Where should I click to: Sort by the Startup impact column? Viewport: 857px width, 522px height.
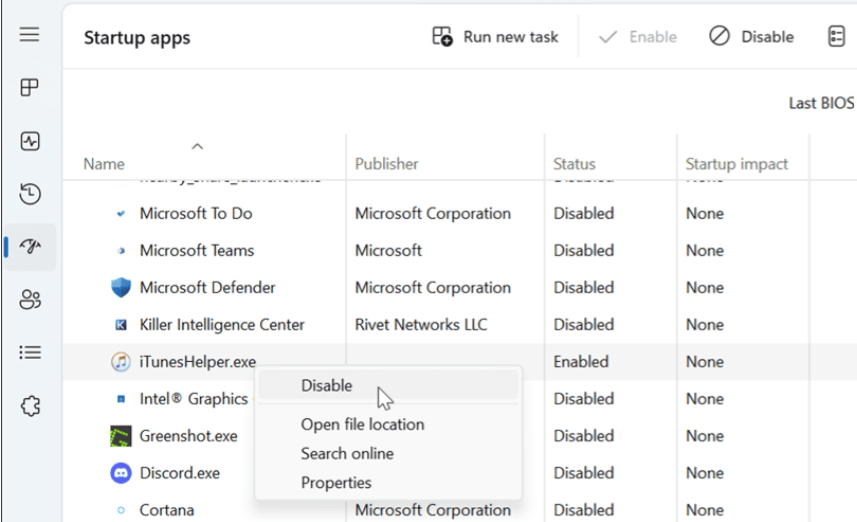[x=736, y=164]
